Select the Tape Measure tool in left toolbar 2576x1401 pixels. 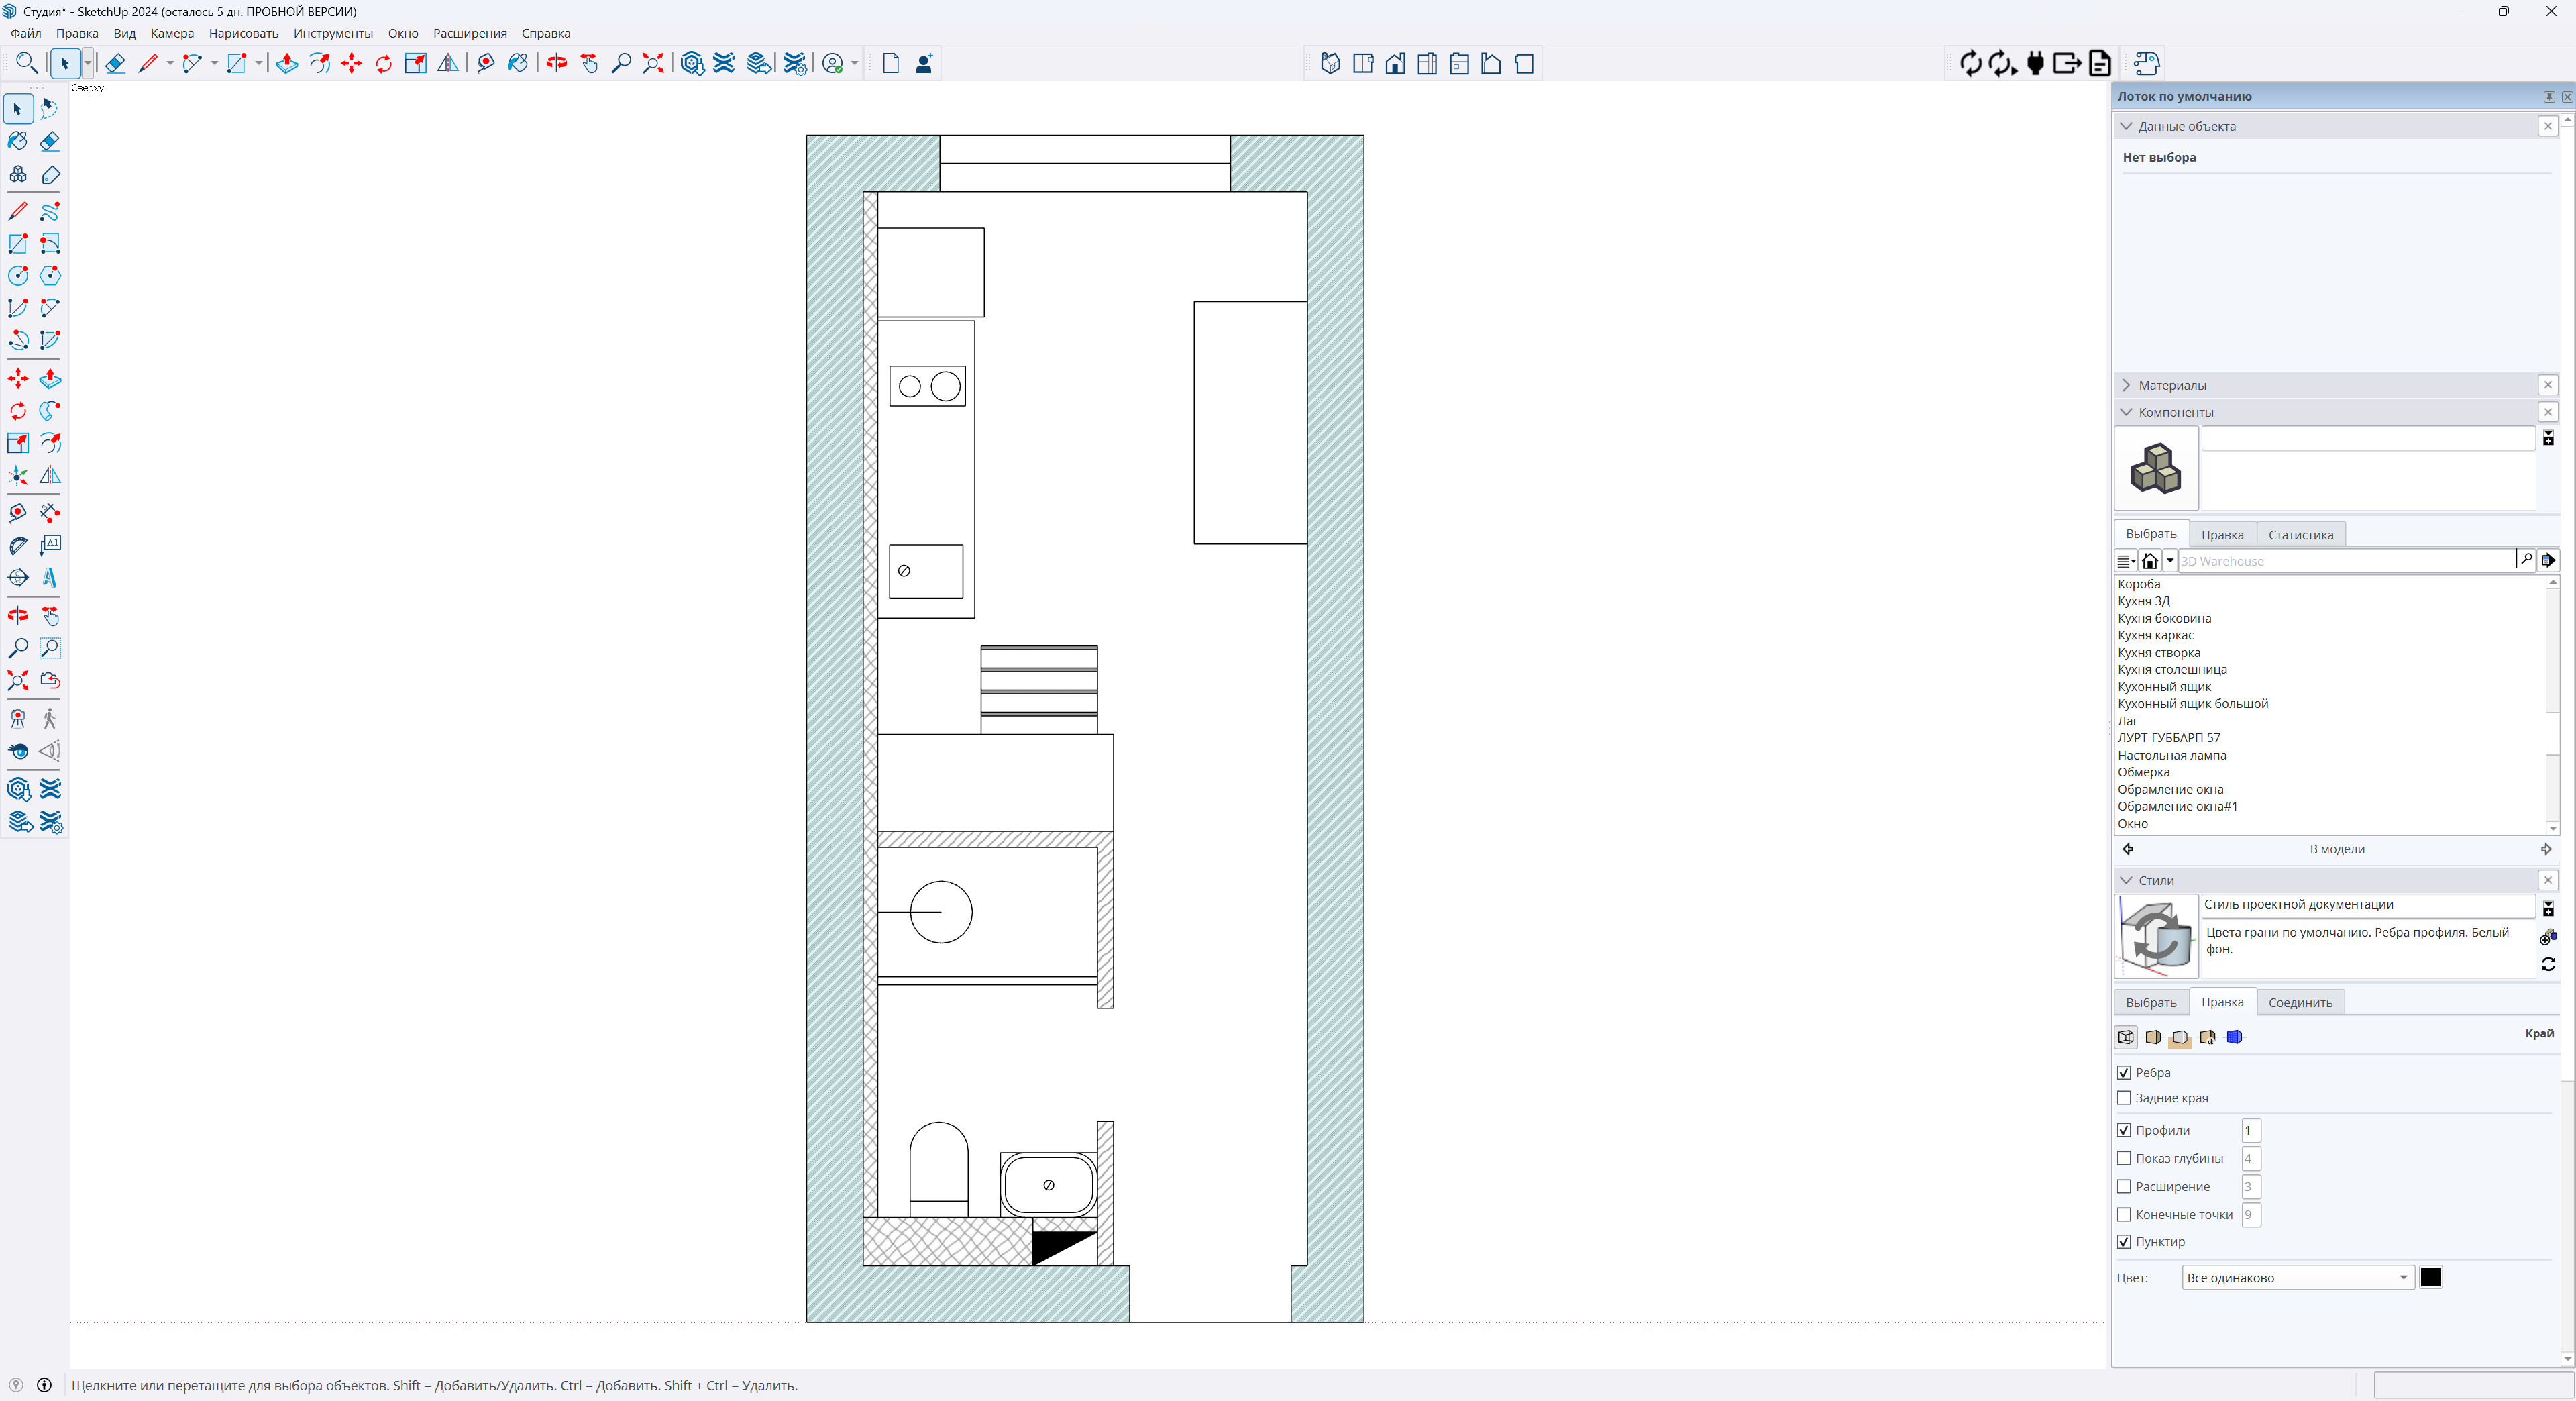pyautogui.click(x=18, y=513)
